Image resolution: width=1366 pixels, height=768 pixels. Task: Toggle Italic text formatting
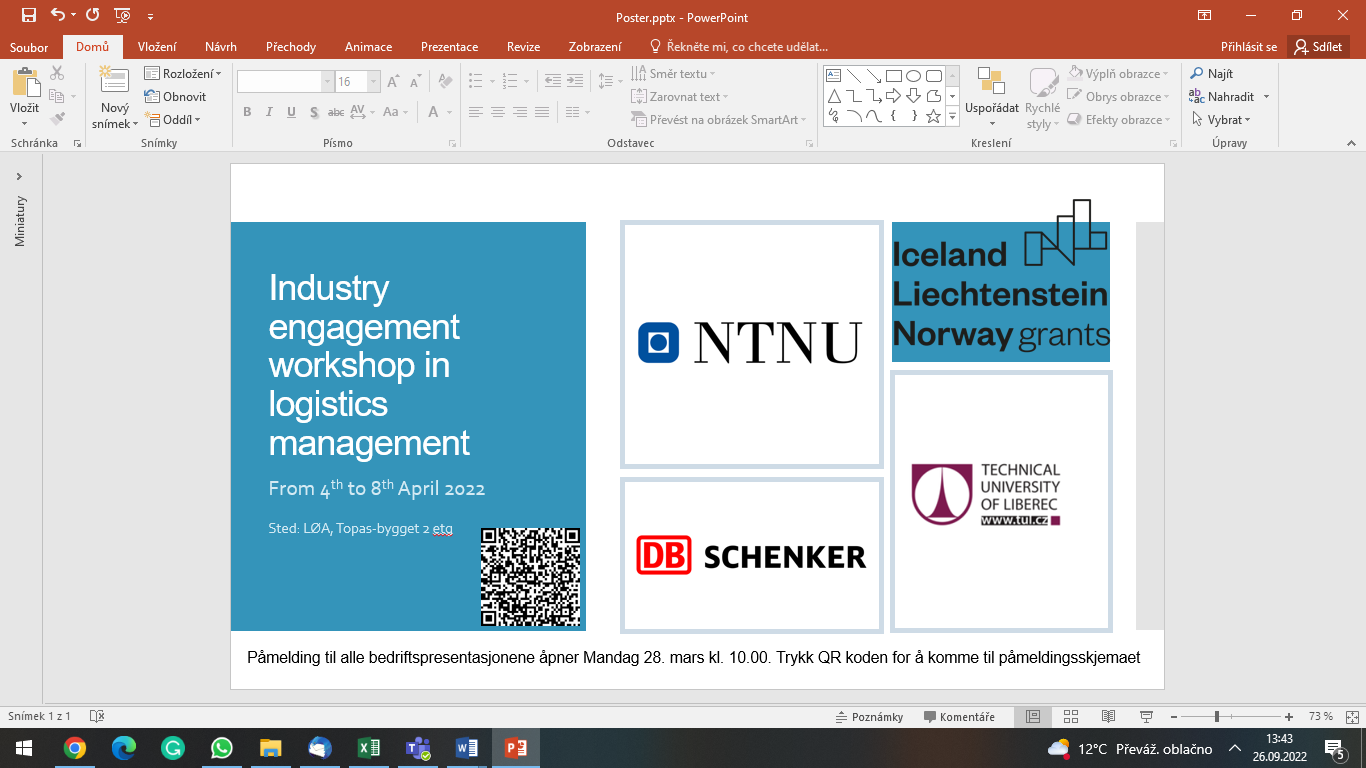[269, 112]
